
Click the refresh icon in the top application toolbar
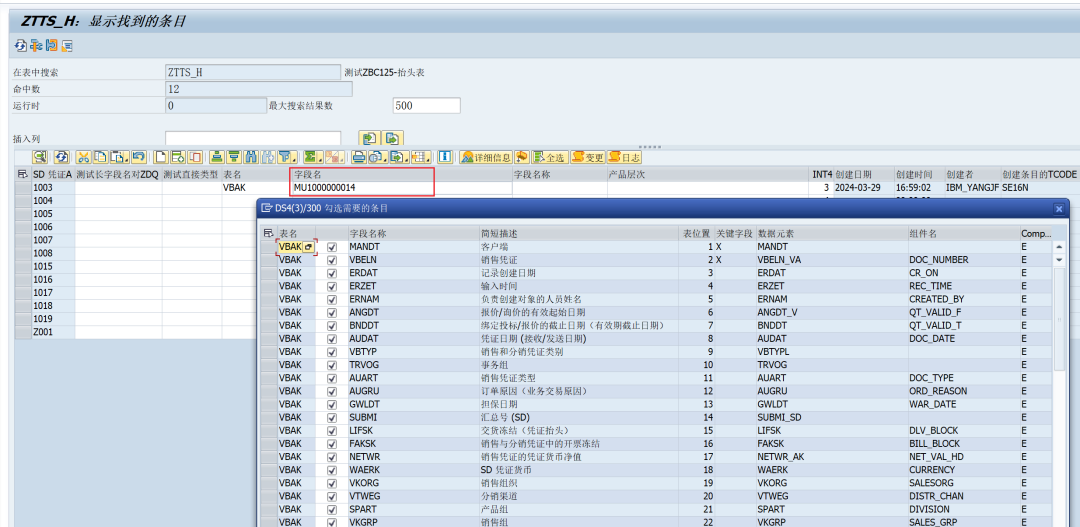20,46
